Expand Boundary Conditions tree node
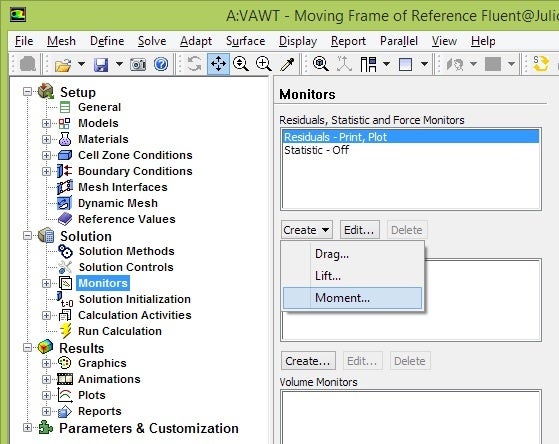The image size is (559, 444). [46, 172]
